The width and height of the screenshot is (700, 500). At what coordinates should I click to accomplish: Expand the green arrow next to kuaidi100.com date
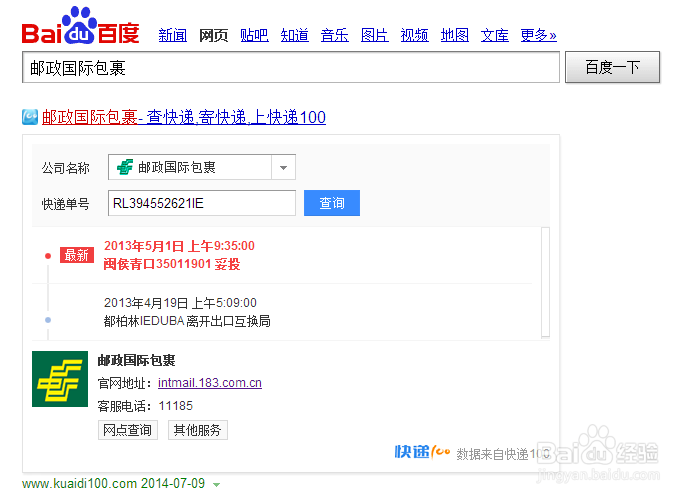[x=217, y=484]
